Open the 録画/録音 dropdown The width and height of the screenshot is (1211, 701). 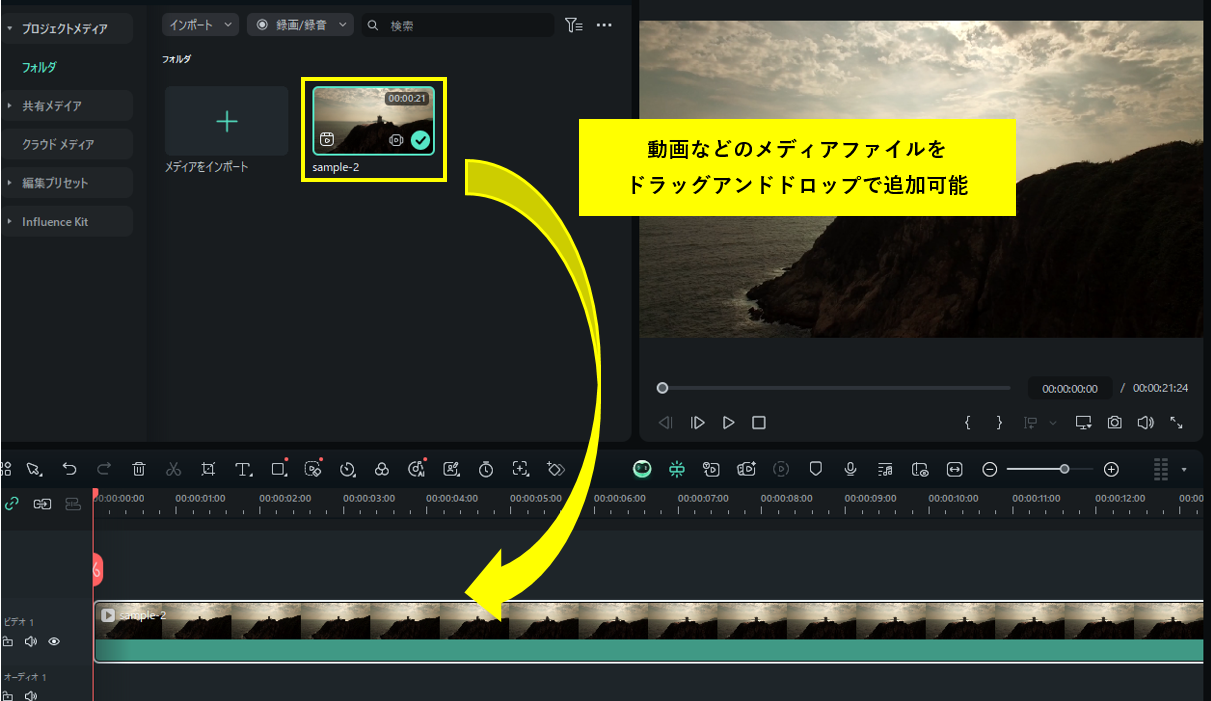(x=300, y=25)
